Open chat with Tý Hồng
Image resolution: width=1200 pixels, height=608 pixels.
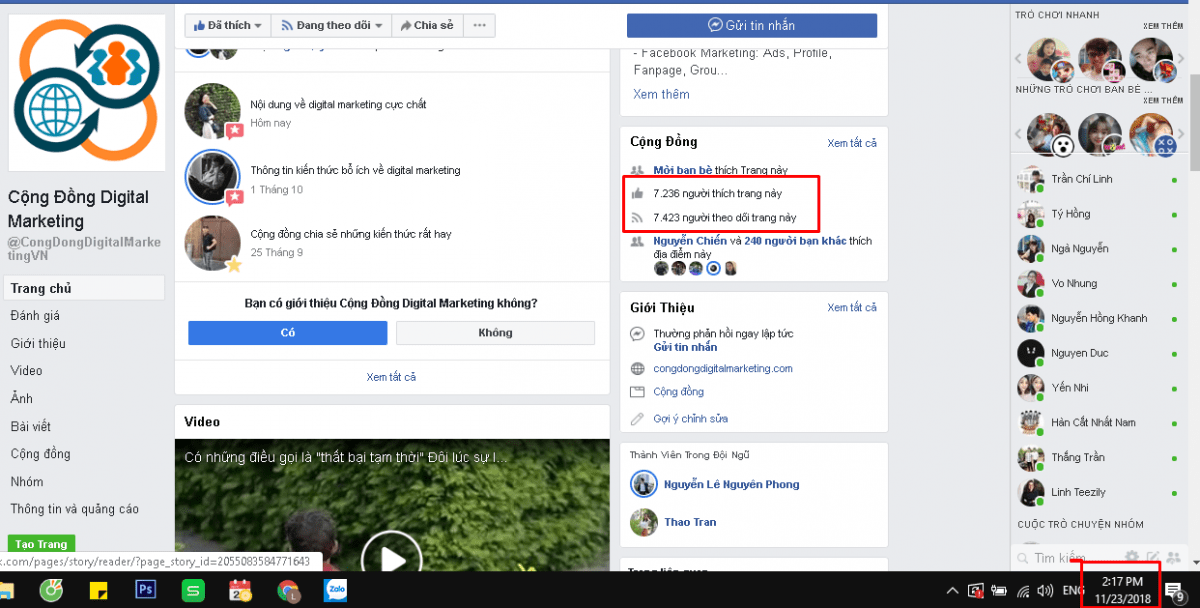click(x=1097, y=214)
